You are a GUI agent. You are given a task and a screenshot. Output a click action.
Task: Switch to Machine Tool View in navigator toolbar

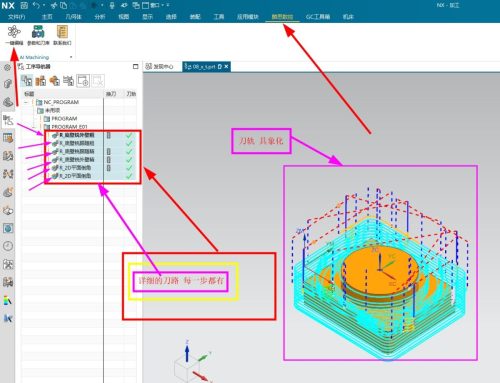click(x=41, y=81)
